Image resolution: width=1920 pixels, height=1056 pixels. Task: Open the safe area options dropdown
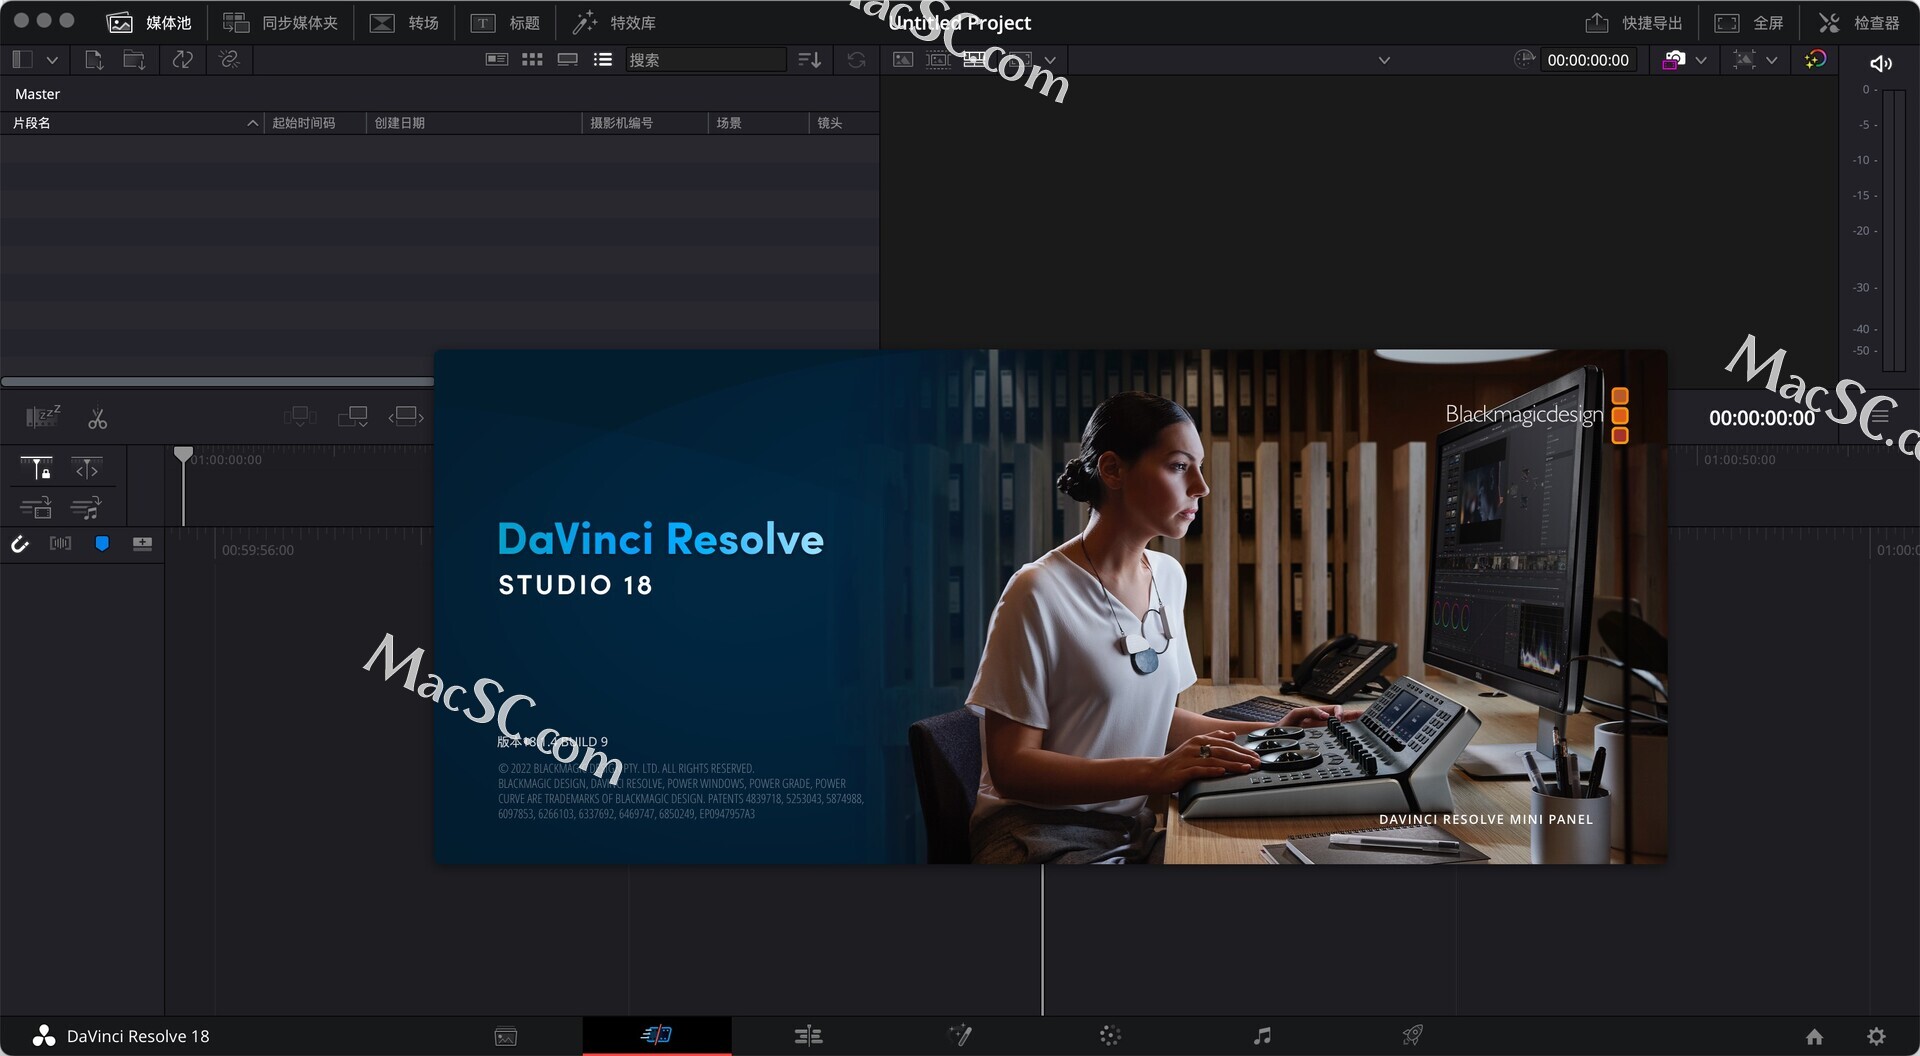pos(1772,60)
